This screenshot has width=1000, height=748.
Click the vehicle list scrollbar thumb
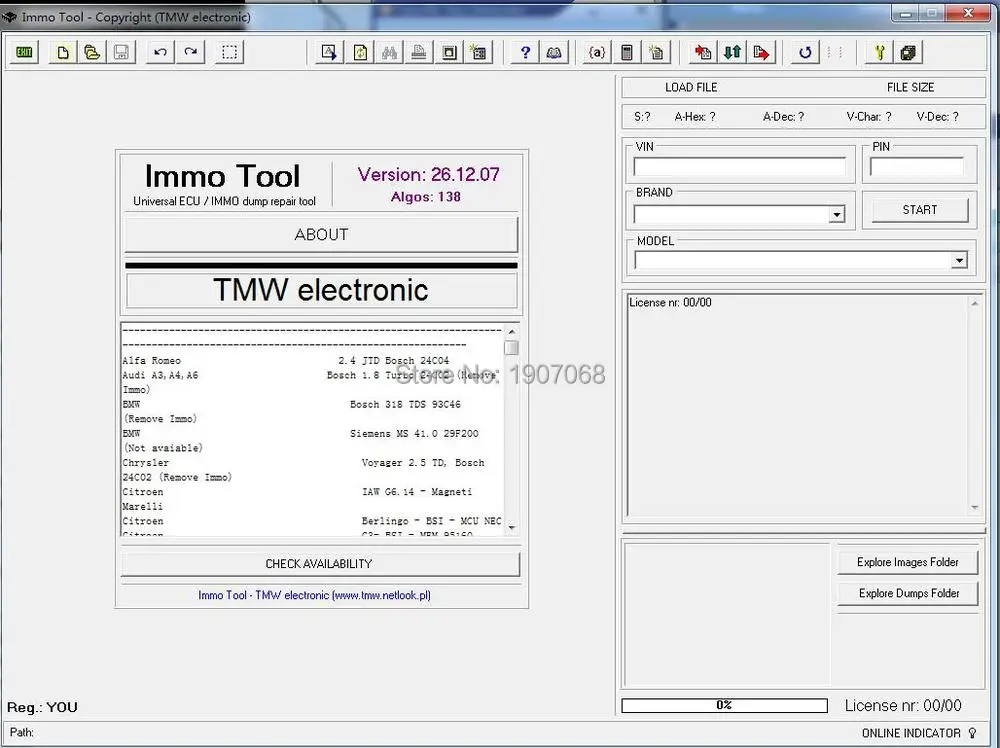511,348
